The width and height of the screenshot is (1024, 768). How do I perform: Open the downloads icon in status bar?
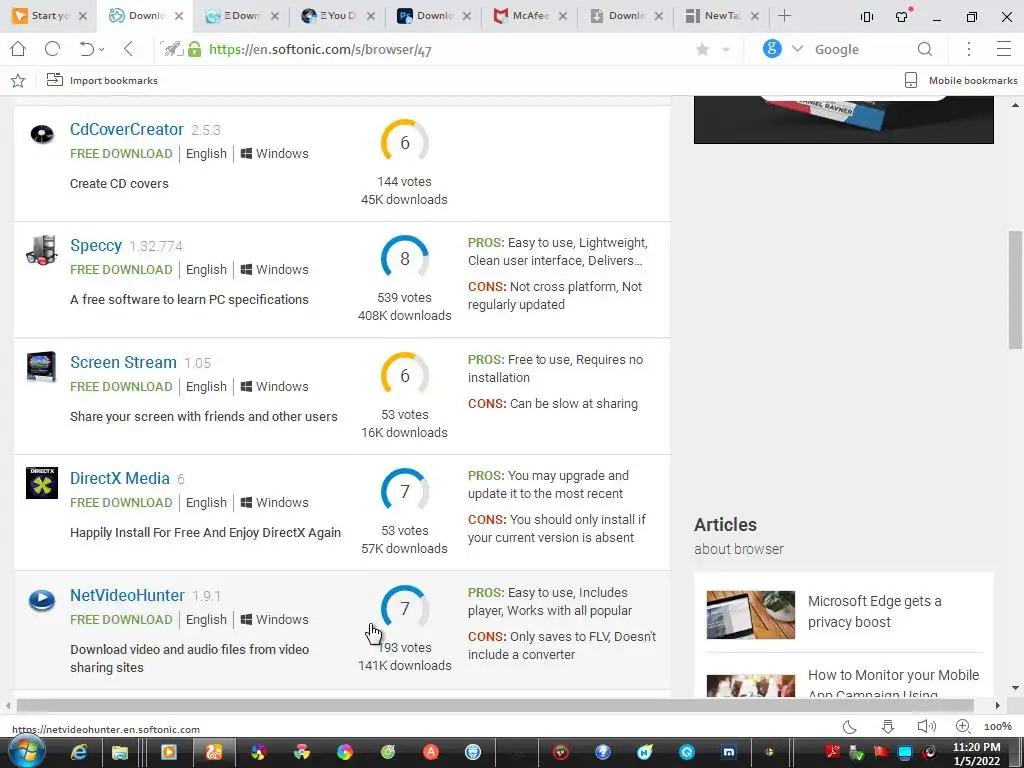[x=888, y=727]
